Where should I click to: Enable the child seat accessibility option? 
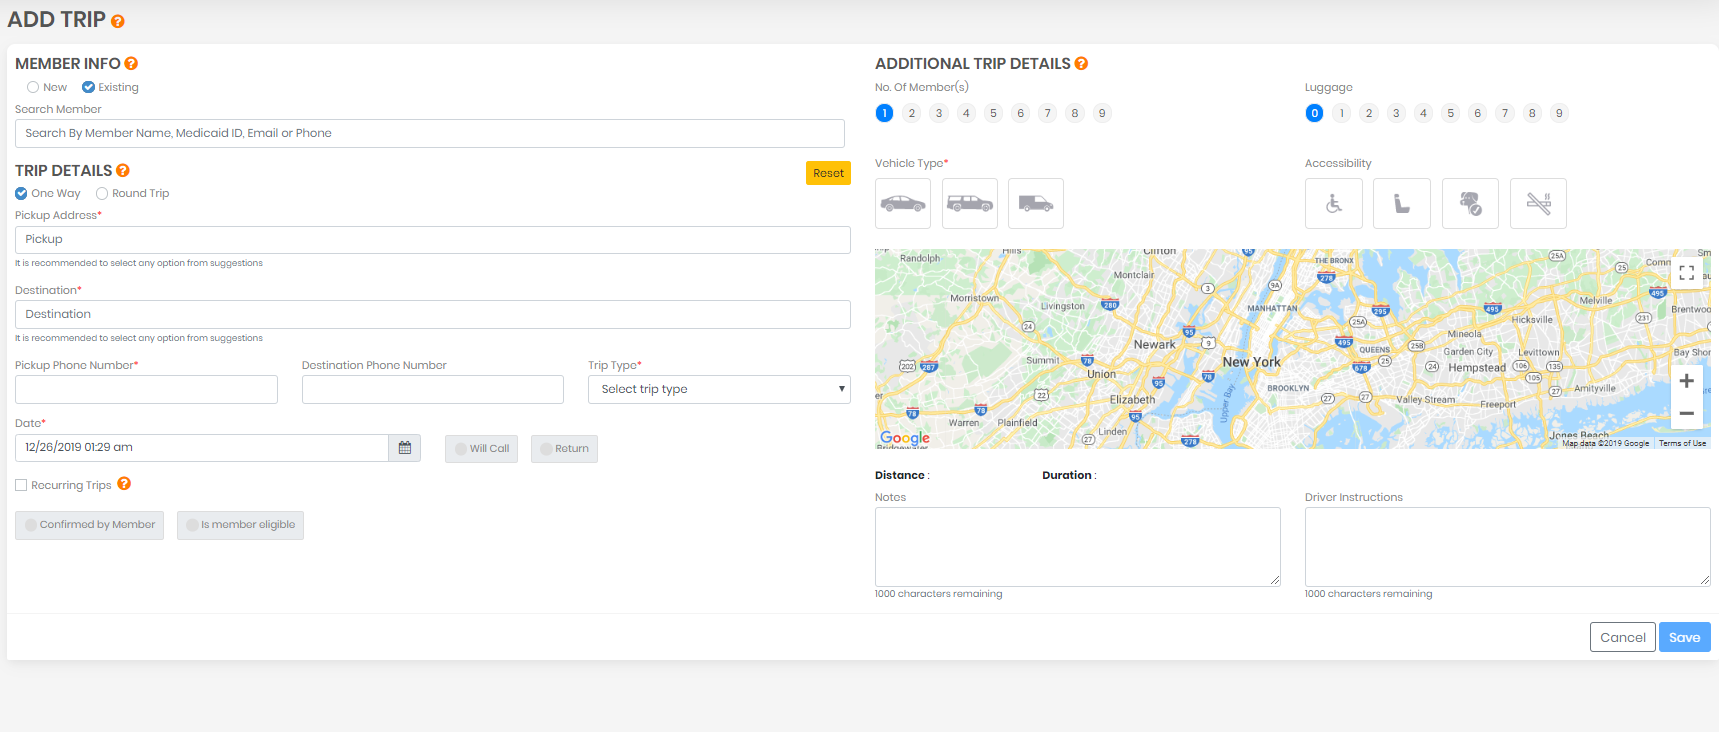coord(1402,204)
